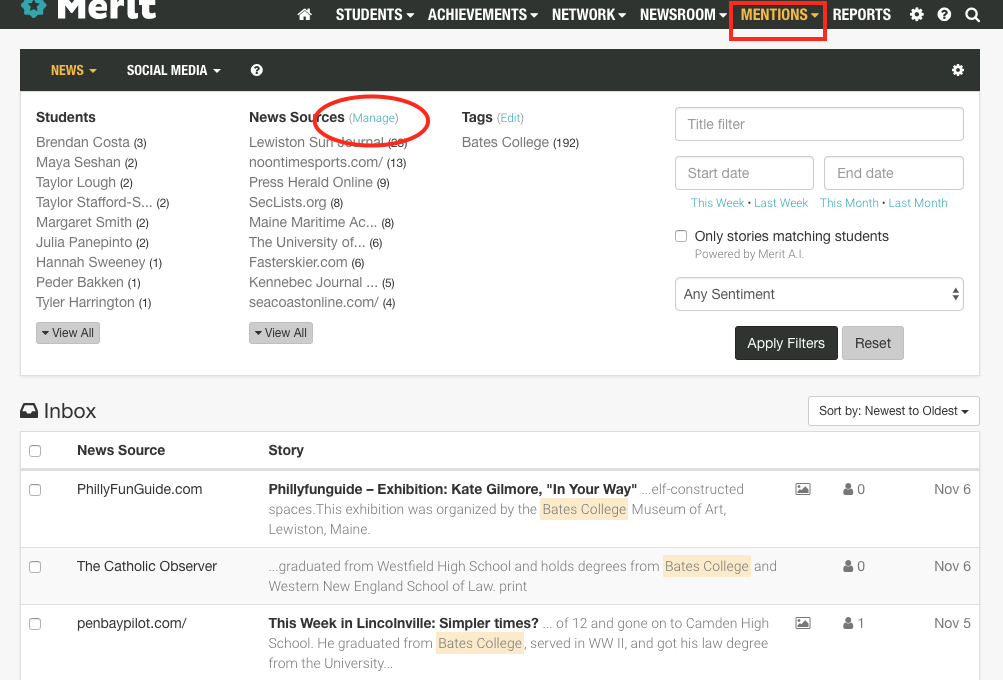
Task: Filter by student Julia Panepinto
Action: click(x=84, y=242)
